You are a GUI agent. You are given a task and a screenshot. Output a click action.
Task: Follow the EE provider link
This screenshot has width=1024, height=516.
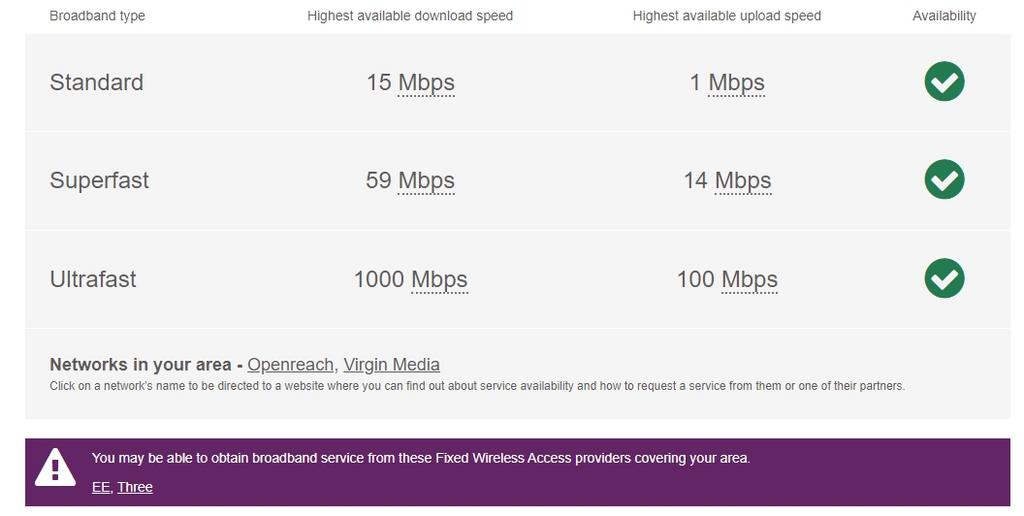100,487
